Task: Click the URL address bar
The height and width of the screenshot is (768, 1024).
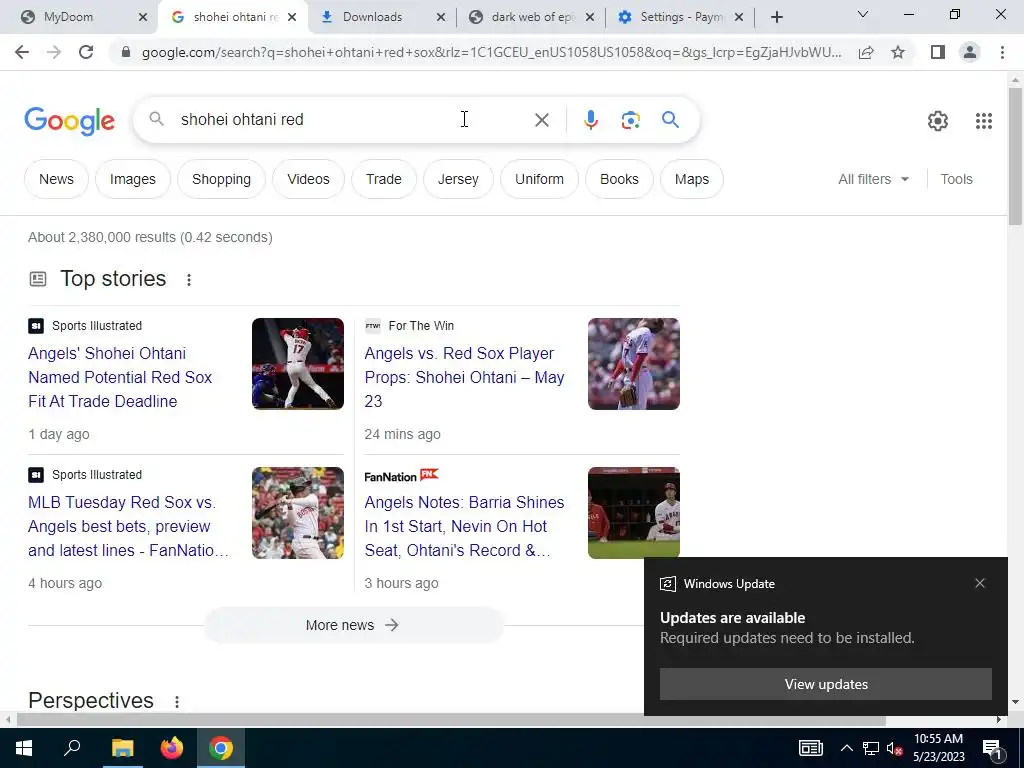Action: [491, 52]
